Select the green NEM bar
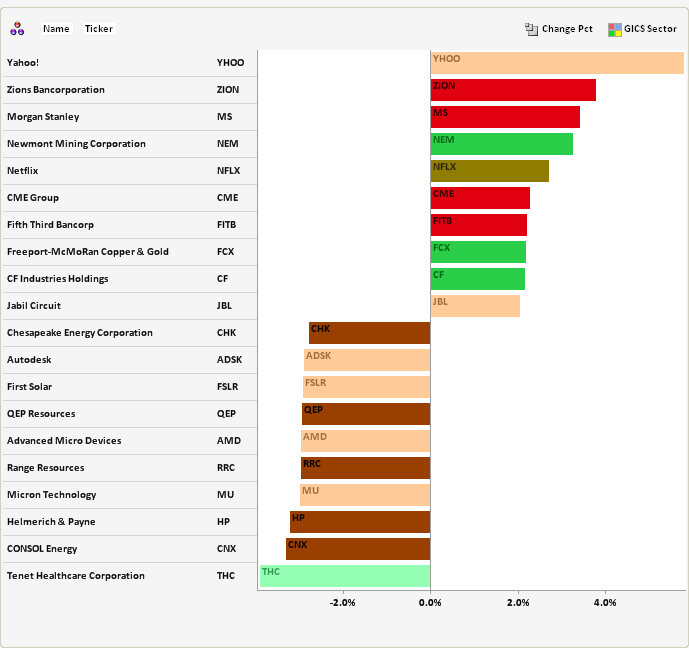 [502, 144]
